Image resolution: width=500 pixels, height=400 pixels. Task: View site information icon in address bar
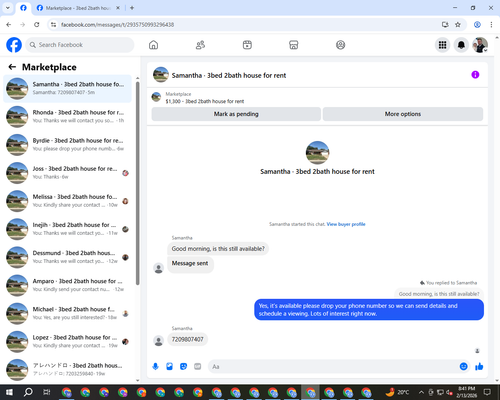[53, 25]
